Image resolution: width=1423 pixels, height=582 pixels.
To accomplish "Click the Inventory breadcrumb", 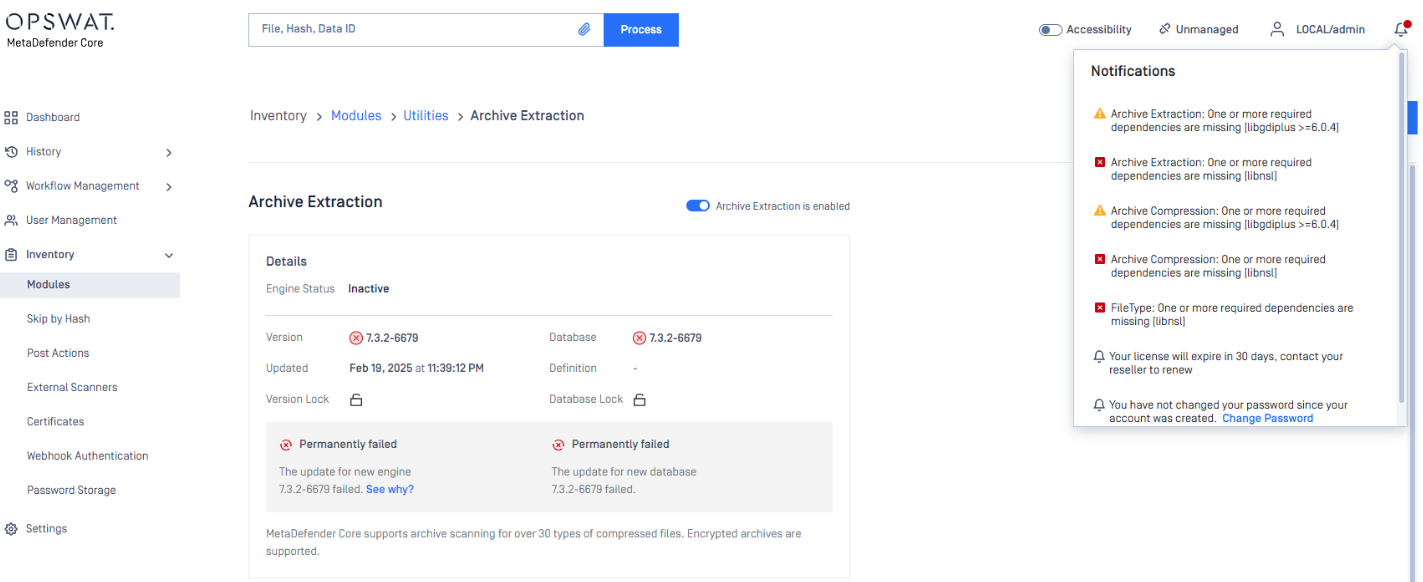I will pos(278,116).
